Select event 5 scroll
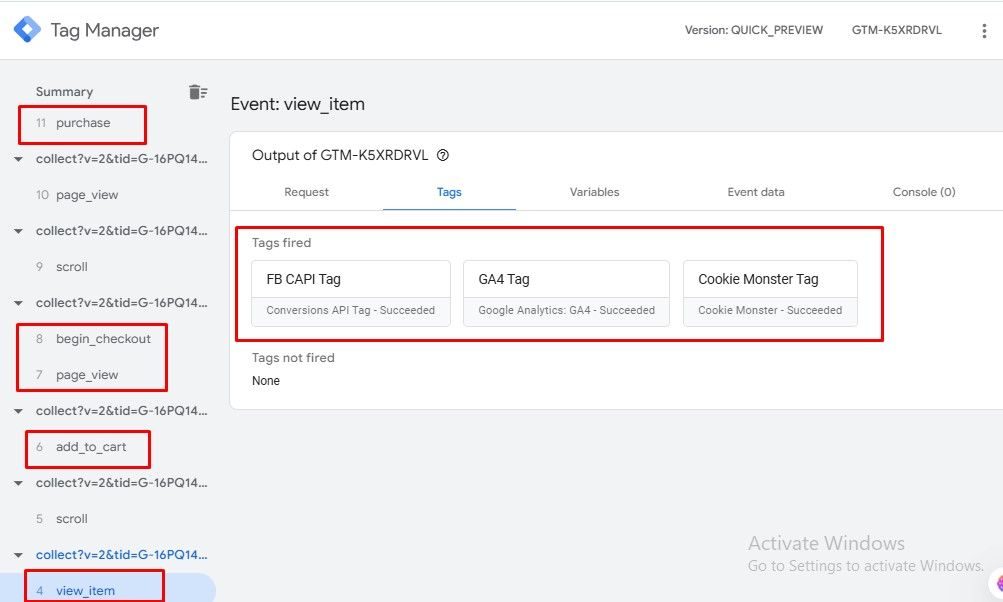The image size is (1003, 602). [x=72, y=519]
